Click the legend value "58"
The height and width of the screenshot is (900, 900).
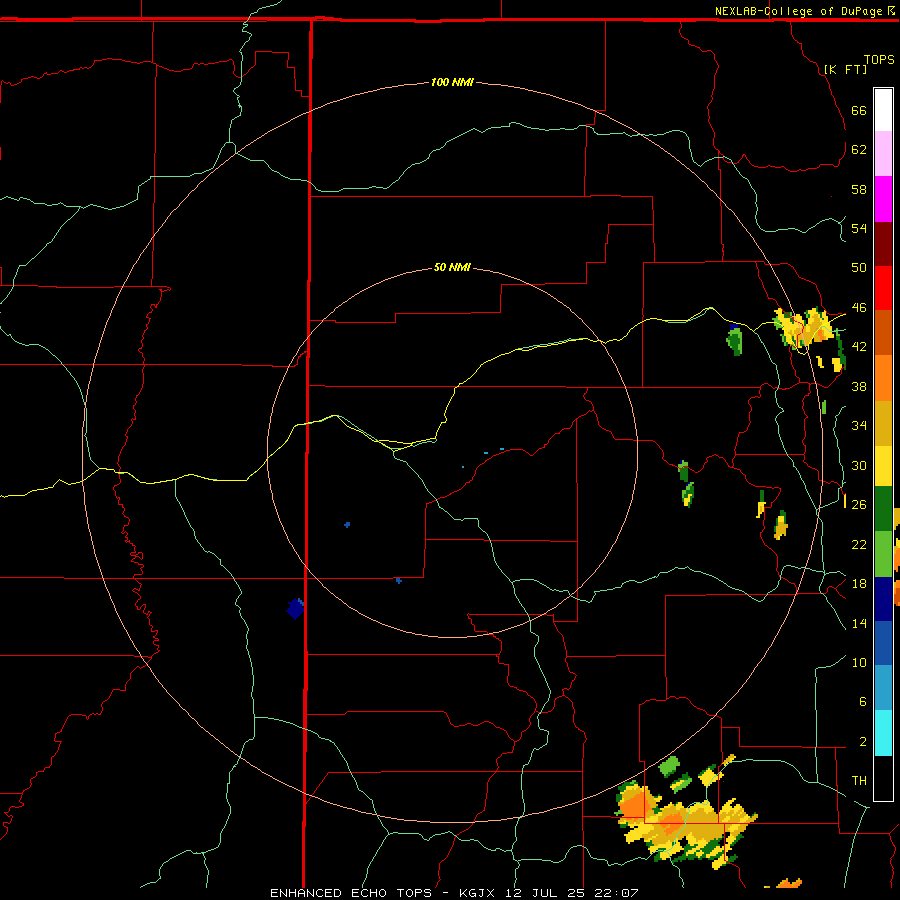tap(859, 189)
